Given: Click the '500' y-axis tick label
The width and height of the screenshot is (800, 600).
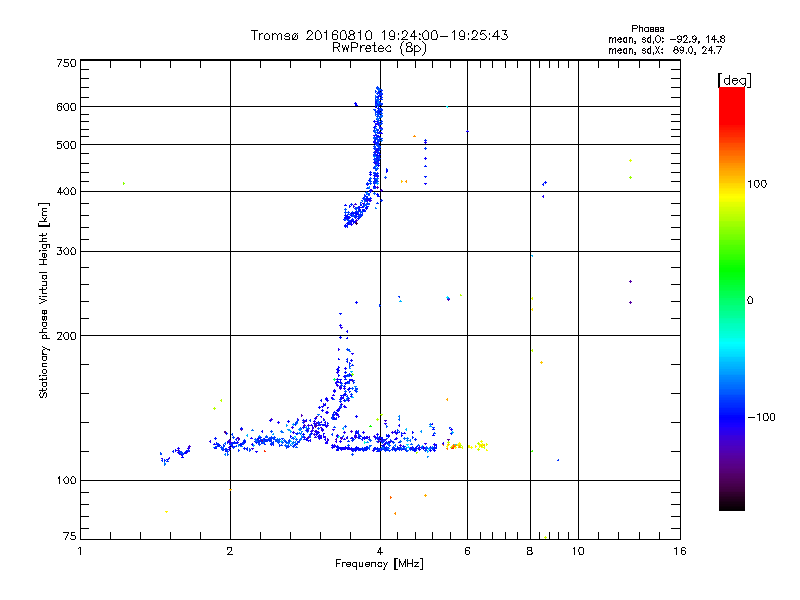Looking at the screenshot, I should click(66, 145).
